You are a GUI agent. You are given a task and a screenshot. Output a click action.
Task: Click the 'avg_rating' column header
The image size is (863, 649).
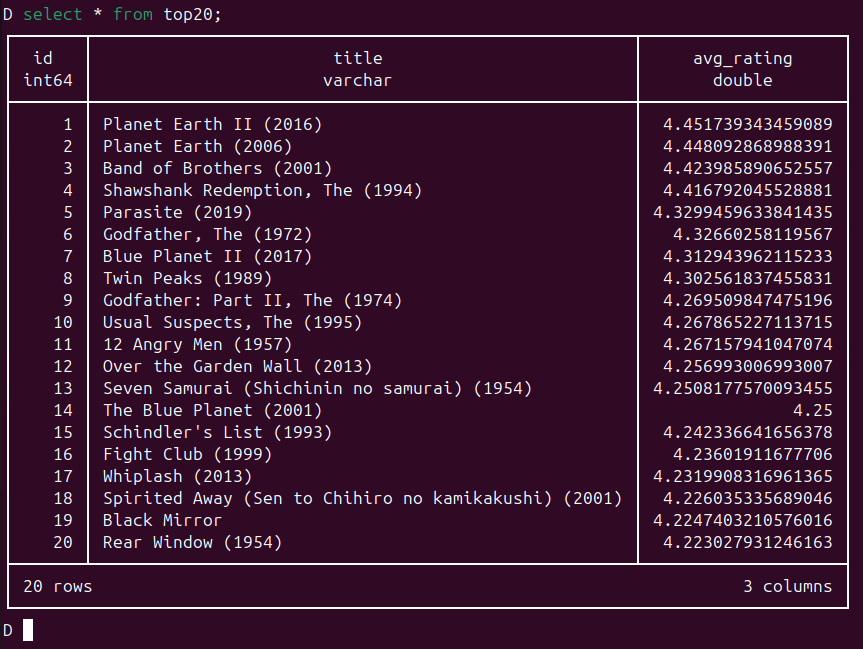point(742,58)
